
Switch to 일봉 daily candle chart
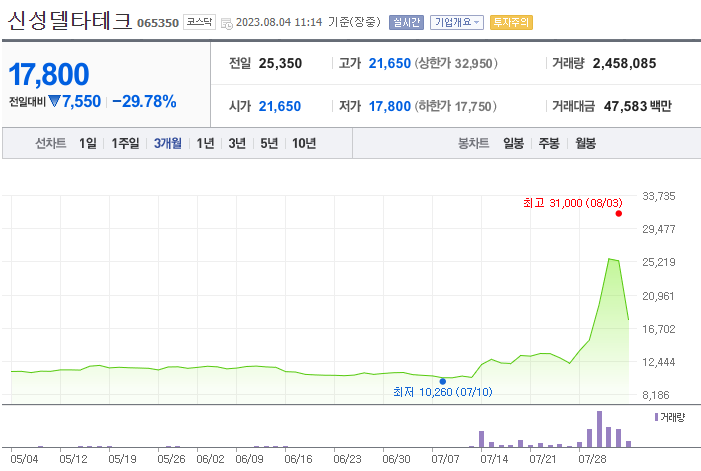(513, 143)
